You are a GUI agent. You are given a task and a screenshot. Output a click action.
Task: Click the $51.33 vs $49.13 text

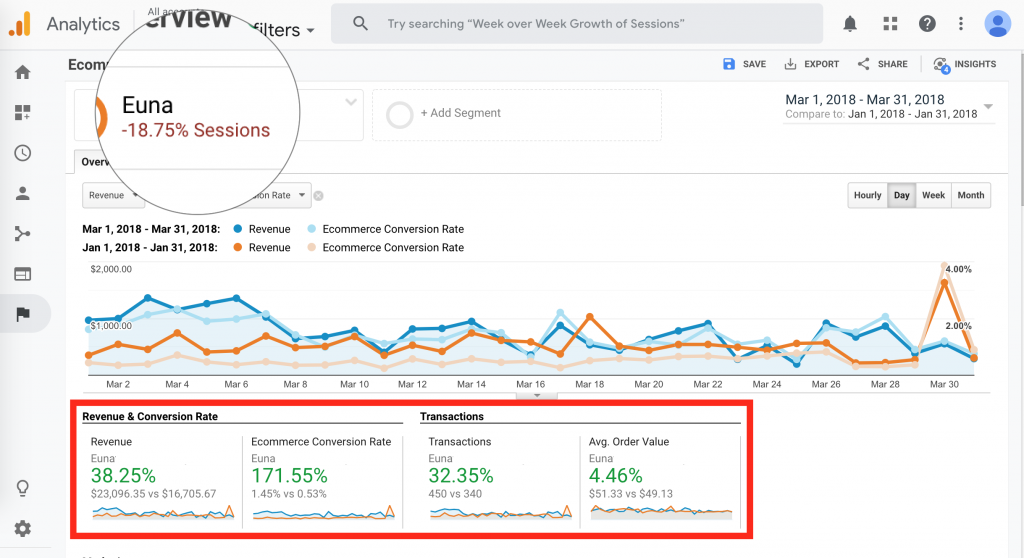[631, 494]
